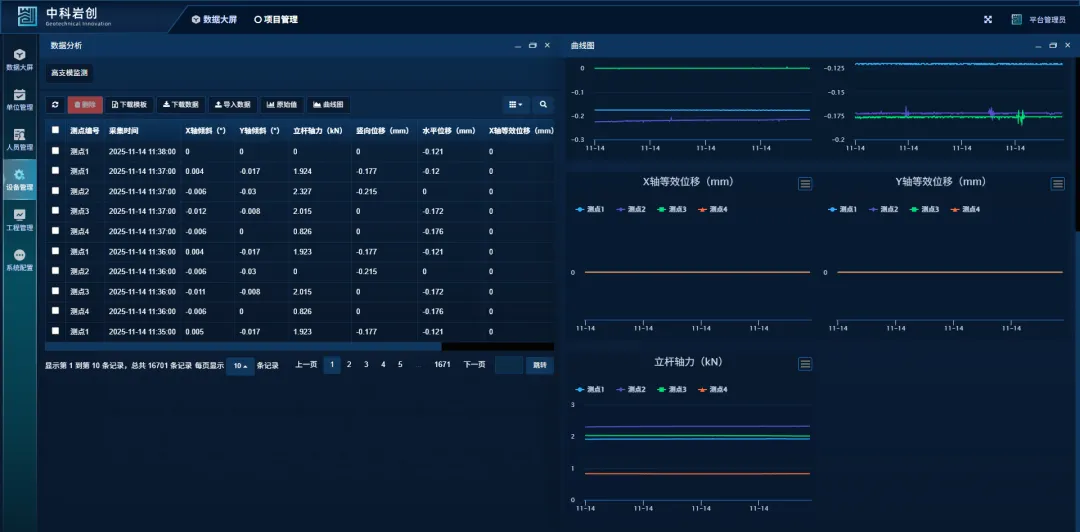Viewport: 1080px width, 532px height.
Task: Go to 人员管理 in the sidebar
Action: click(19, 139)
